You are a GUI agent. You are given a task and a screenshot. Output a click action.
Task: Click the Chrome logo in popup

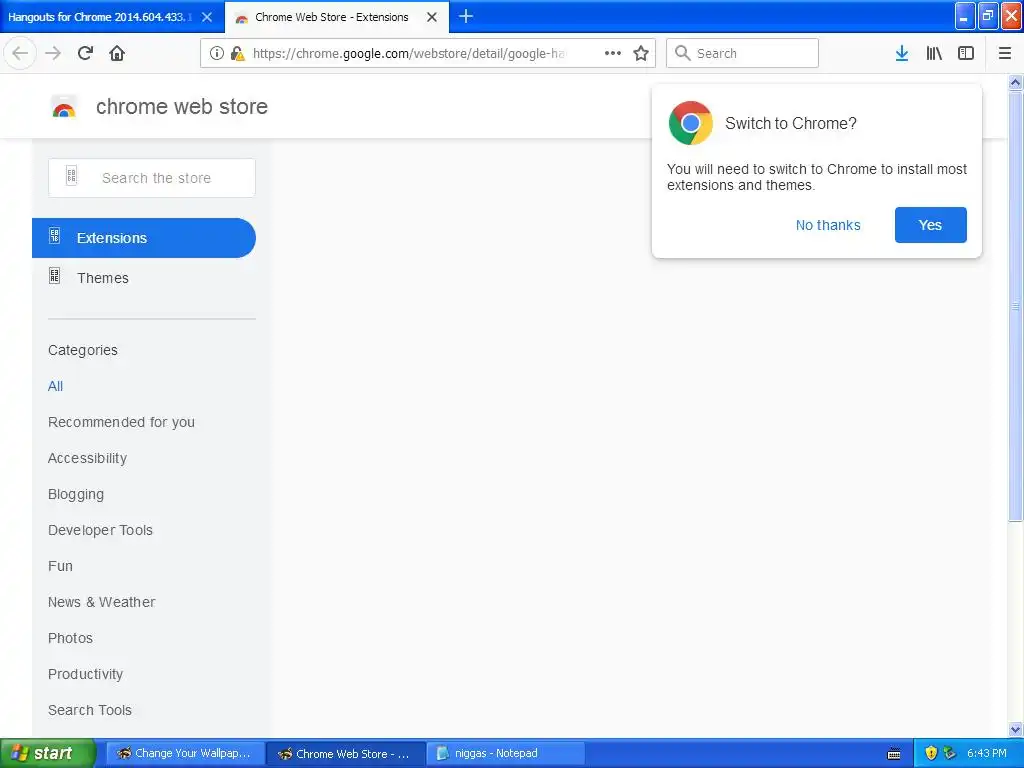point(690,123)
